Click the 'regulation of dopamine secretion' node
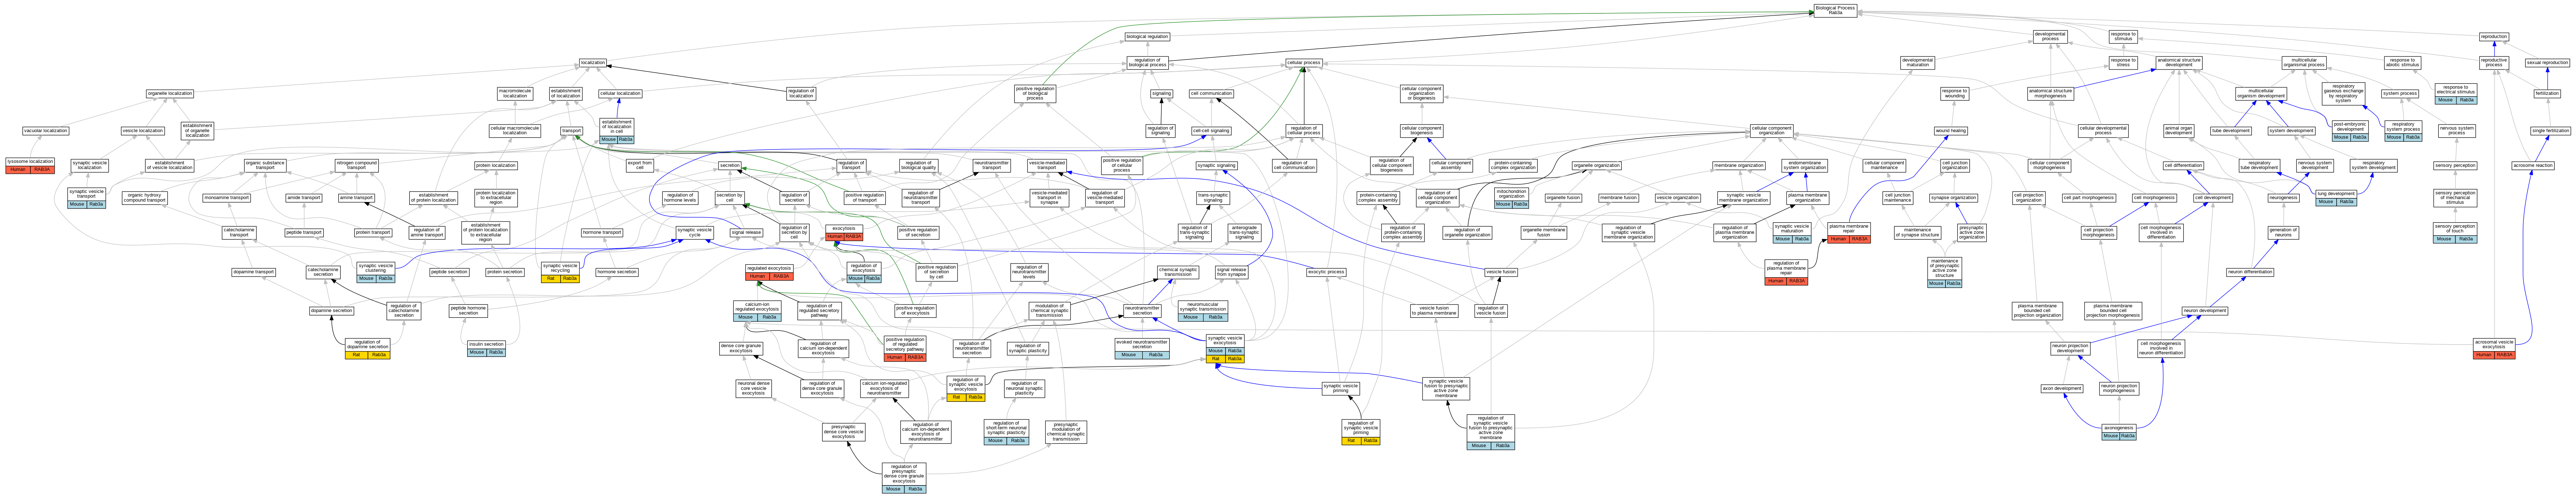This screenshot has width=2576, height=497. point(367,347)
